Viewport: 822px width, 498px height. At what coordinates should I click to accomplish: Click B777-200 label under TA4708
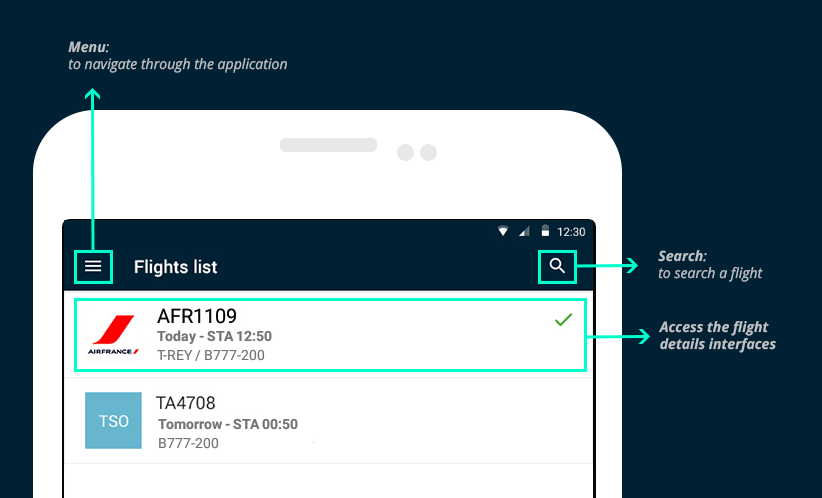(x=188, y=443)
